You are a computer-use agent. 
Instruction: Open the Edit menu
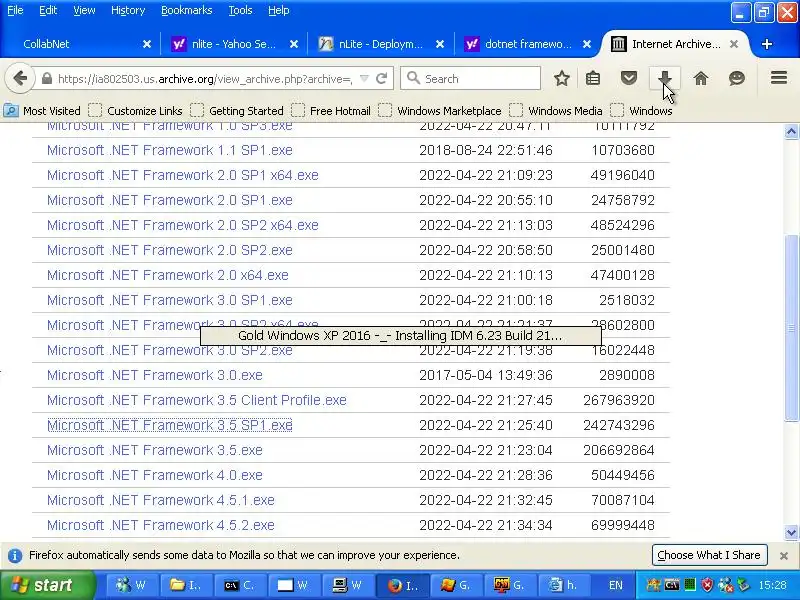48,10
